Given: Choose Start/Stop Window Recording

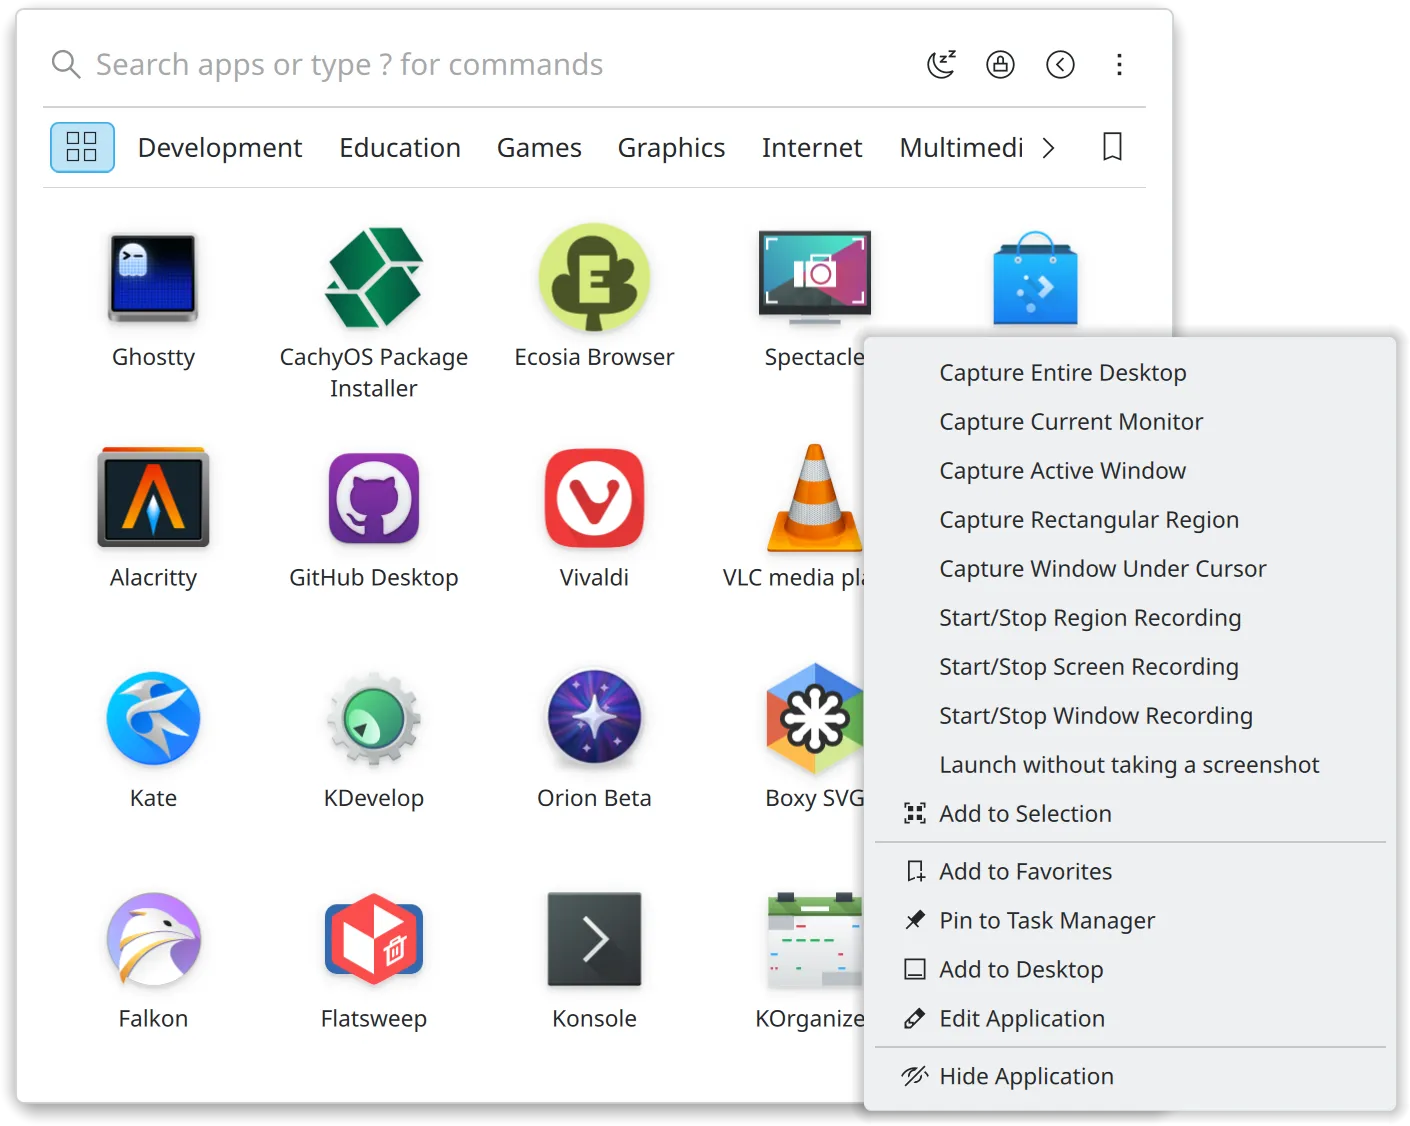Looking at the screenshot, I should click(x=1130, y=716).
